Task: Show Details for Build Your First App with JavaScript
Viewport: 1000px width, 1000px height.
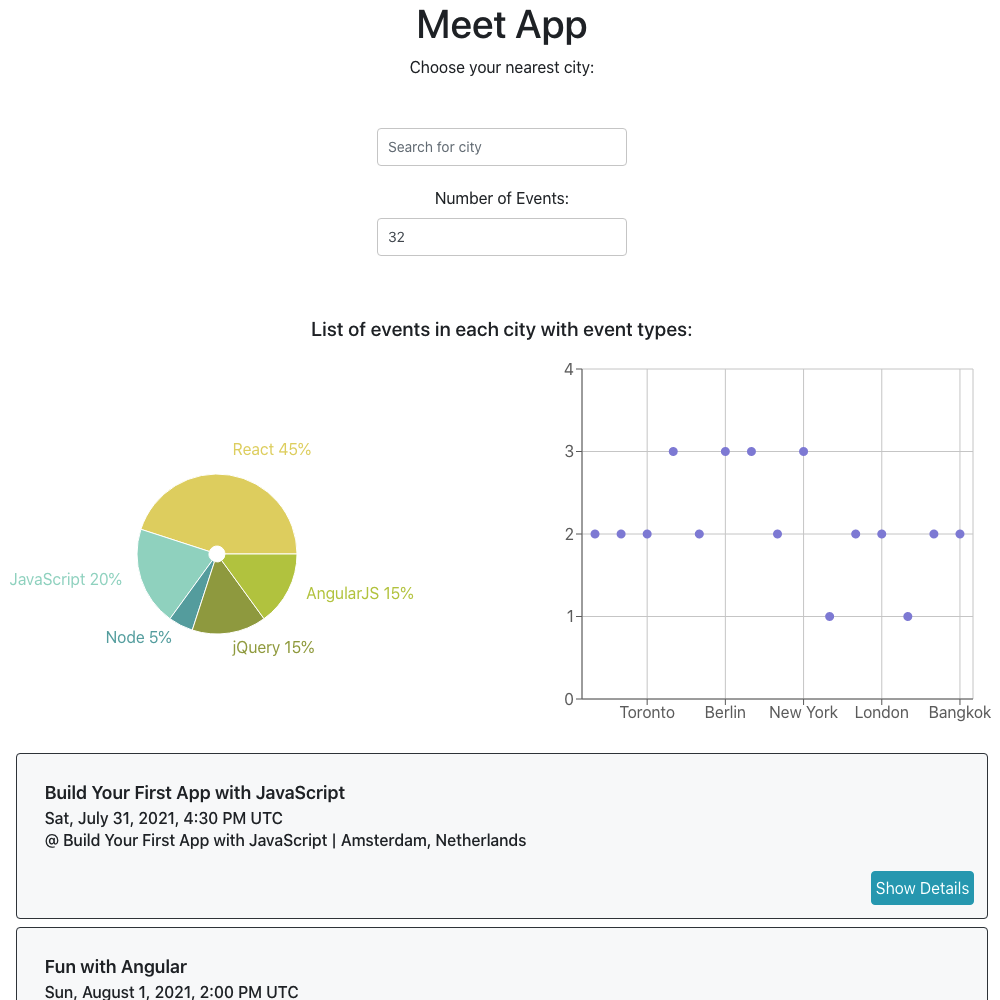Action: click(x=921, y=888)
